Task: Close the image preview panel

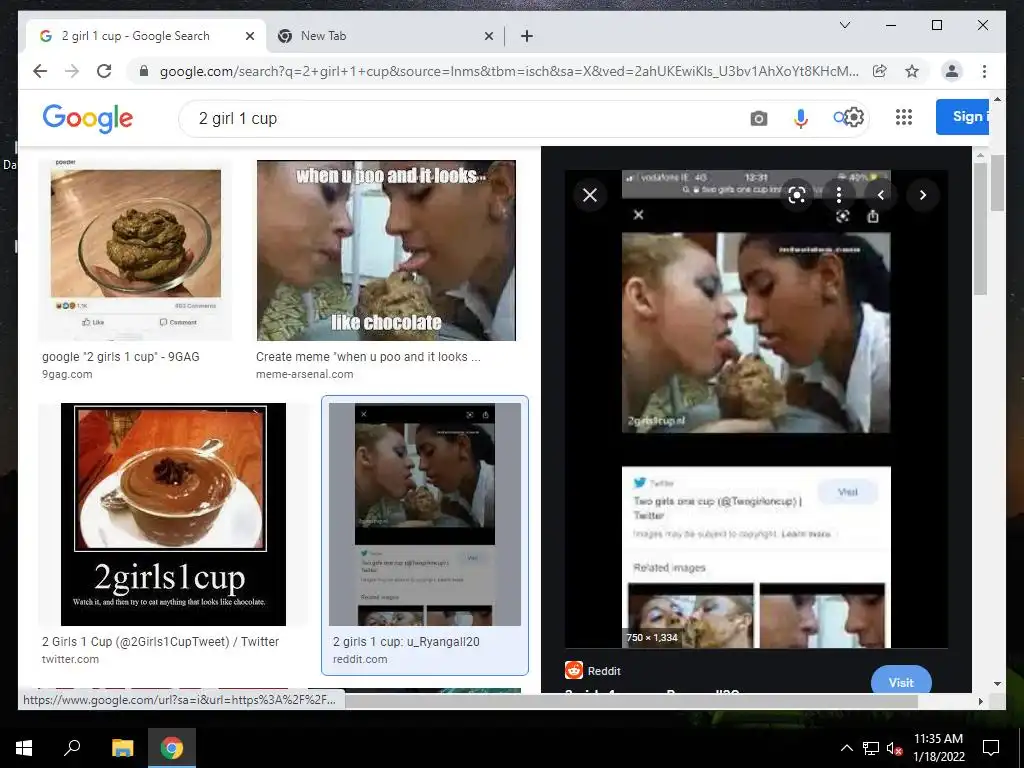Action: tap(590, 195)
